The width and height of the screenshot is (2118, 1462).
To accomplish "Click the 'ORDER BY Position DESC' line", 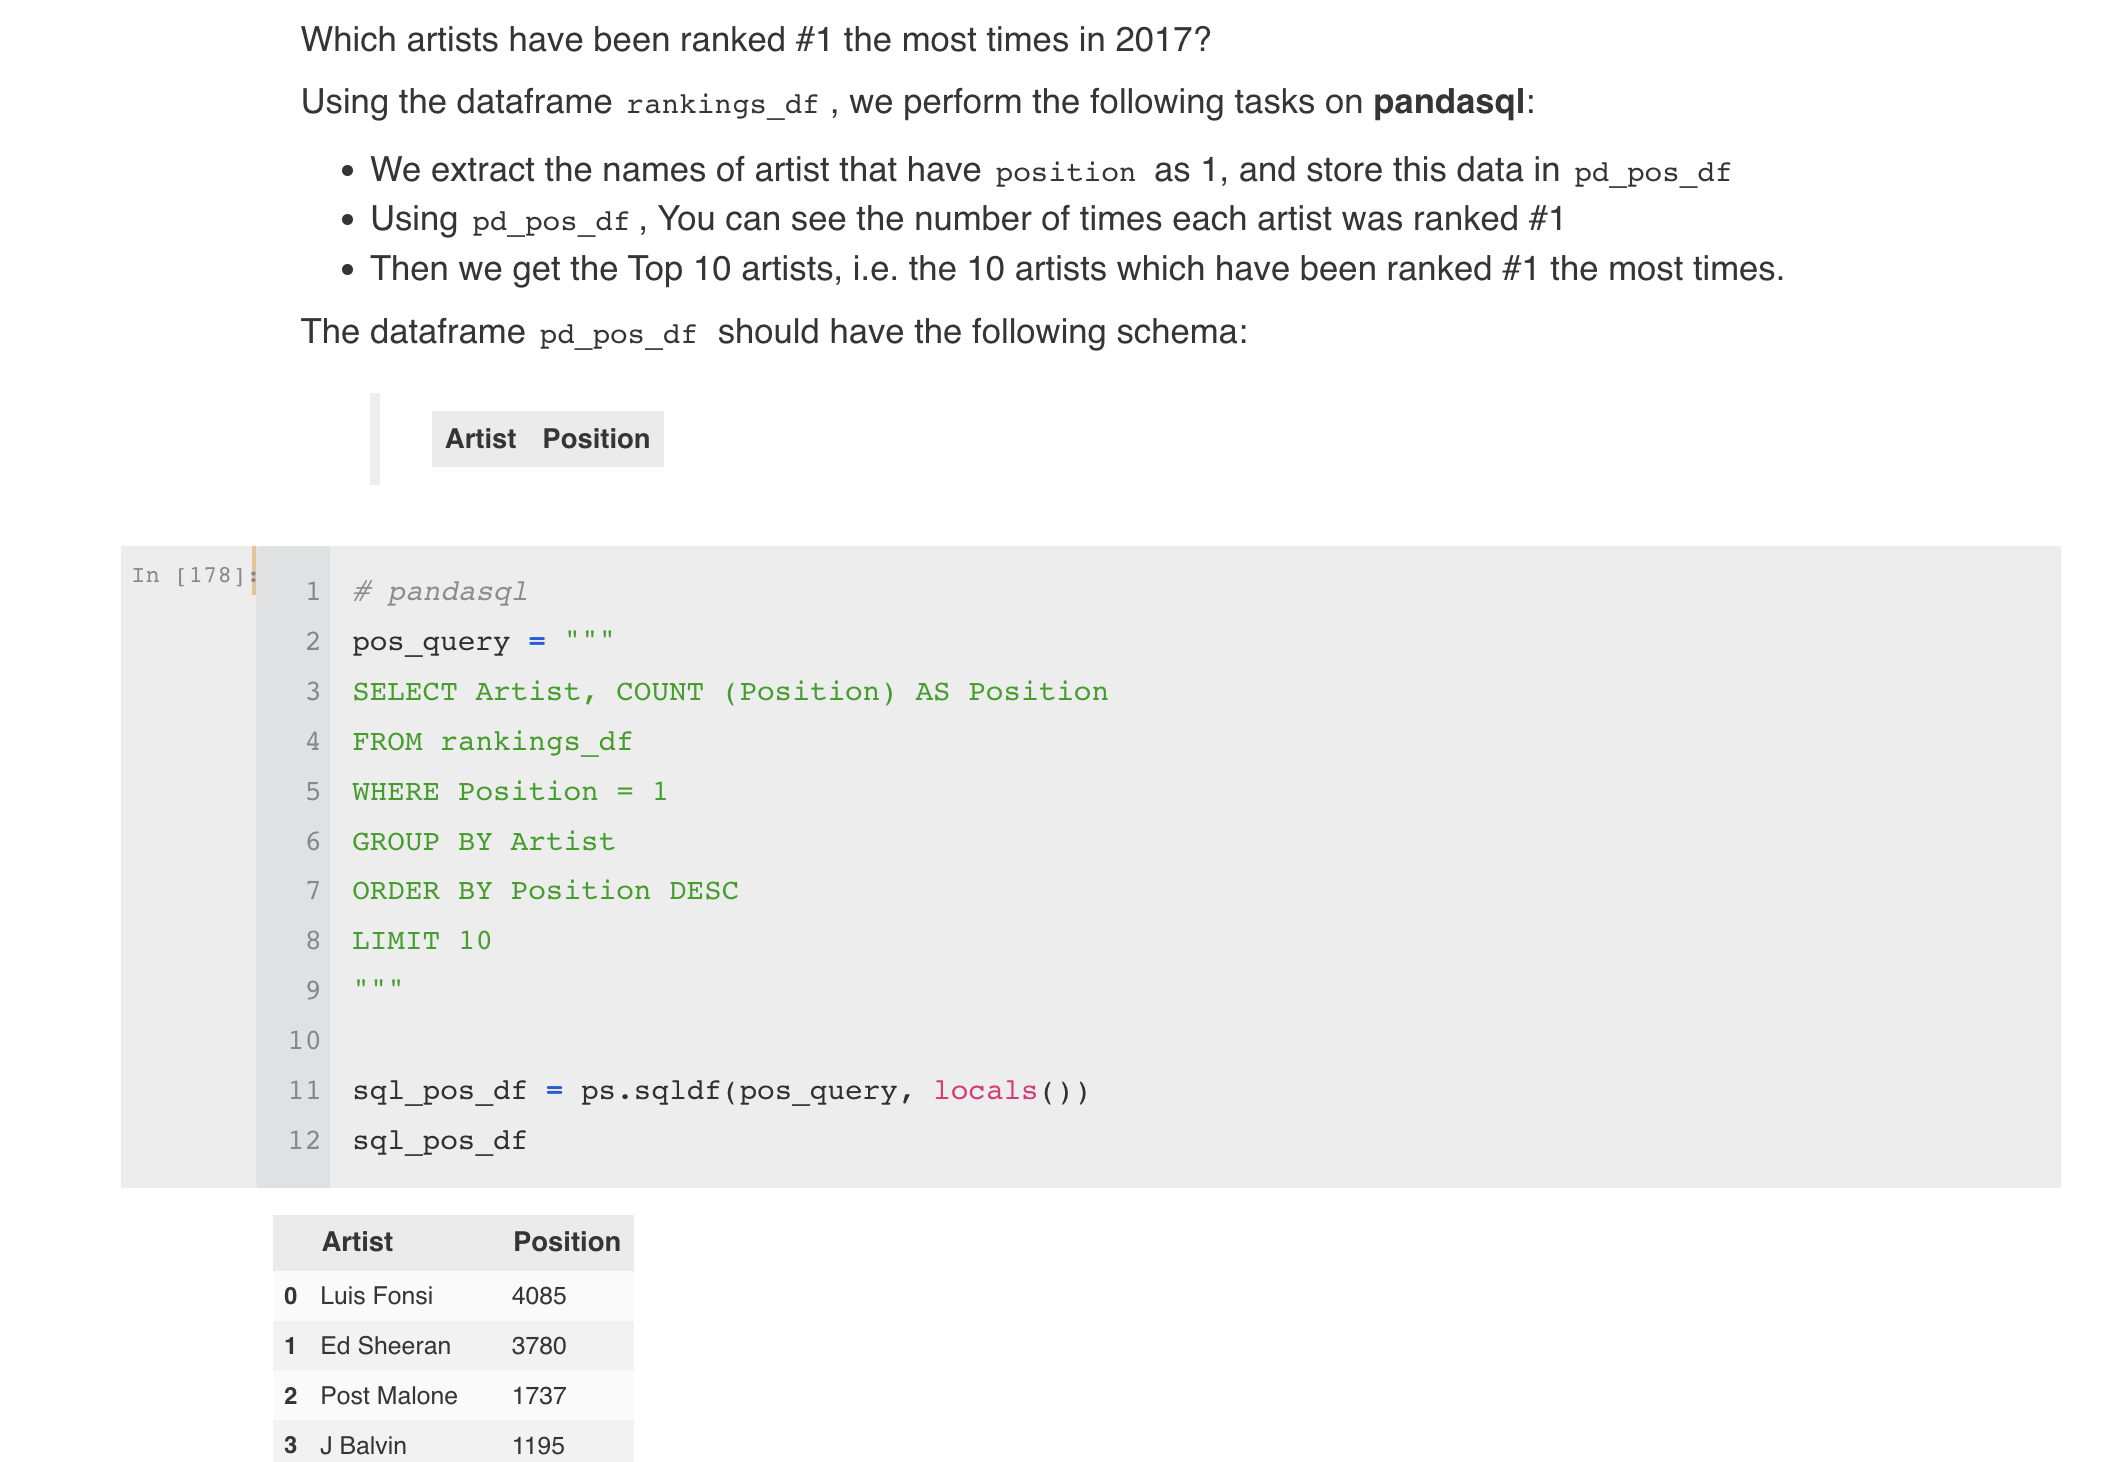I will tap(545, 891).
